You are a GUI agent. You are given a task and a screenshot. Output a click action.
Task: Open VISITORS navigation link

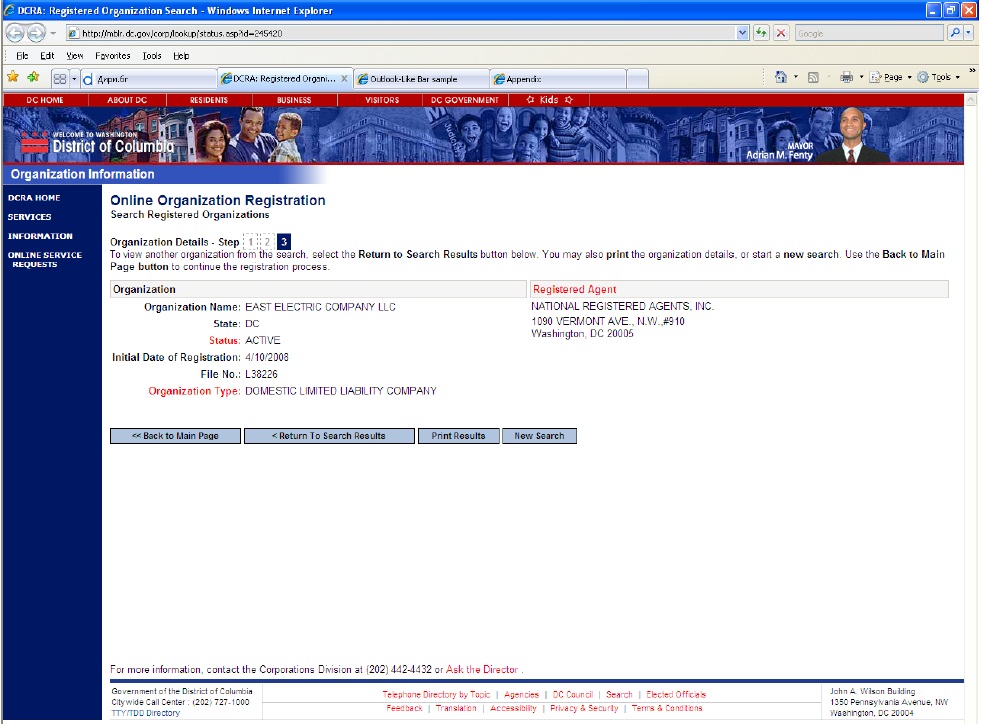(382, 100)
